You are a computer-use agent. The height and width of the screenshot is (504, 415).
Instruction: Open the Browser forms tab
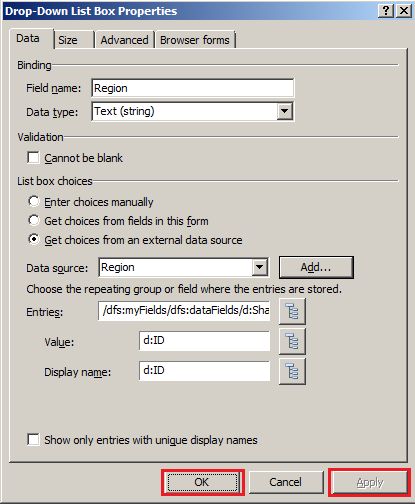[195, 40]
